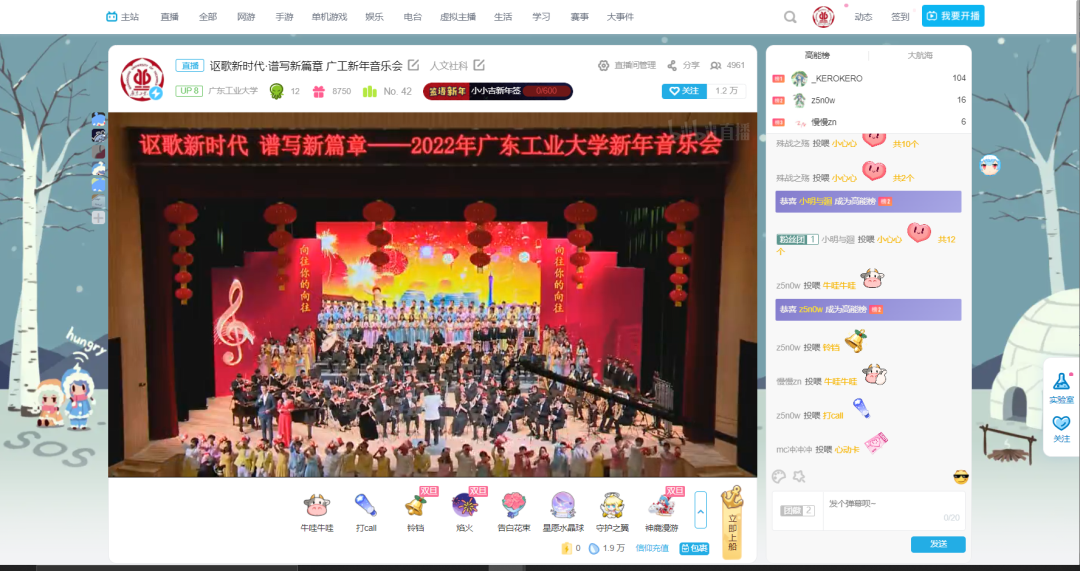
Task: Open the 实验室 flask sidebar icon
Action: pos(1061,388)
